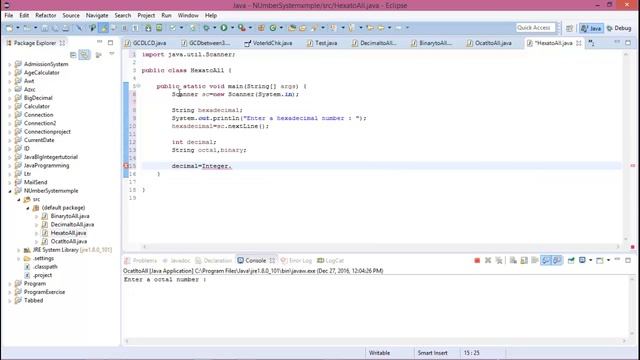Open the Refactor menu
640x360 pixels.
pyautogui.click(x=45, y=16)
